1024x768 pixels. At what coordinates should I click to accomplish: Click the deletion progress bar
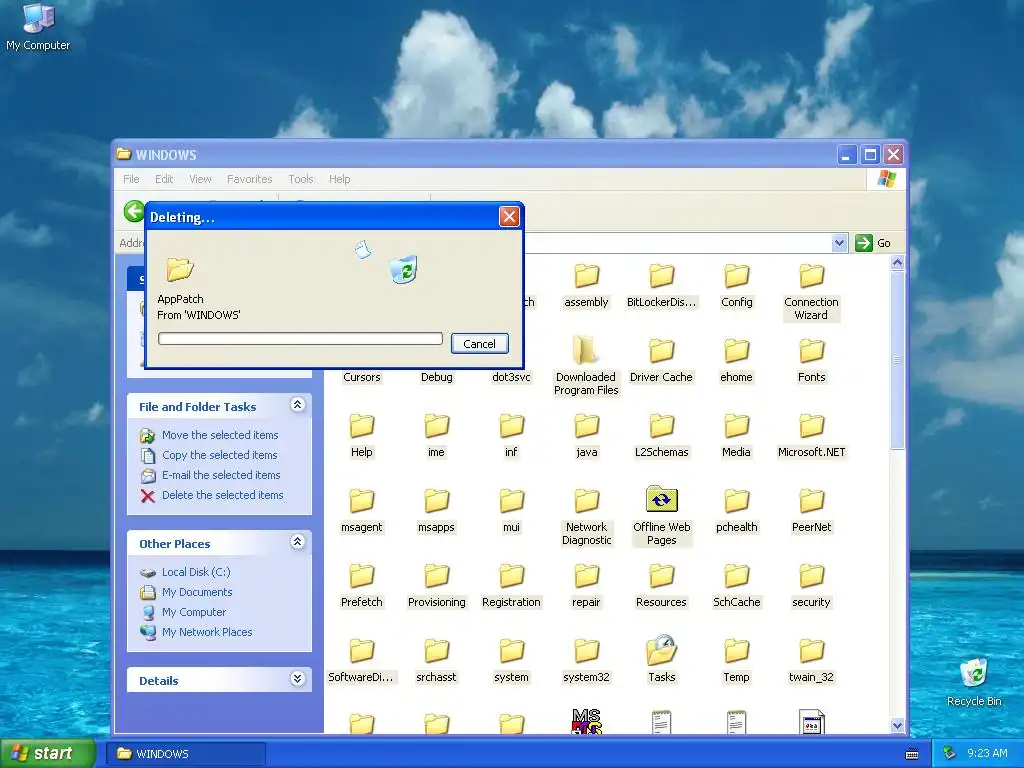click(x=300, y=338)
